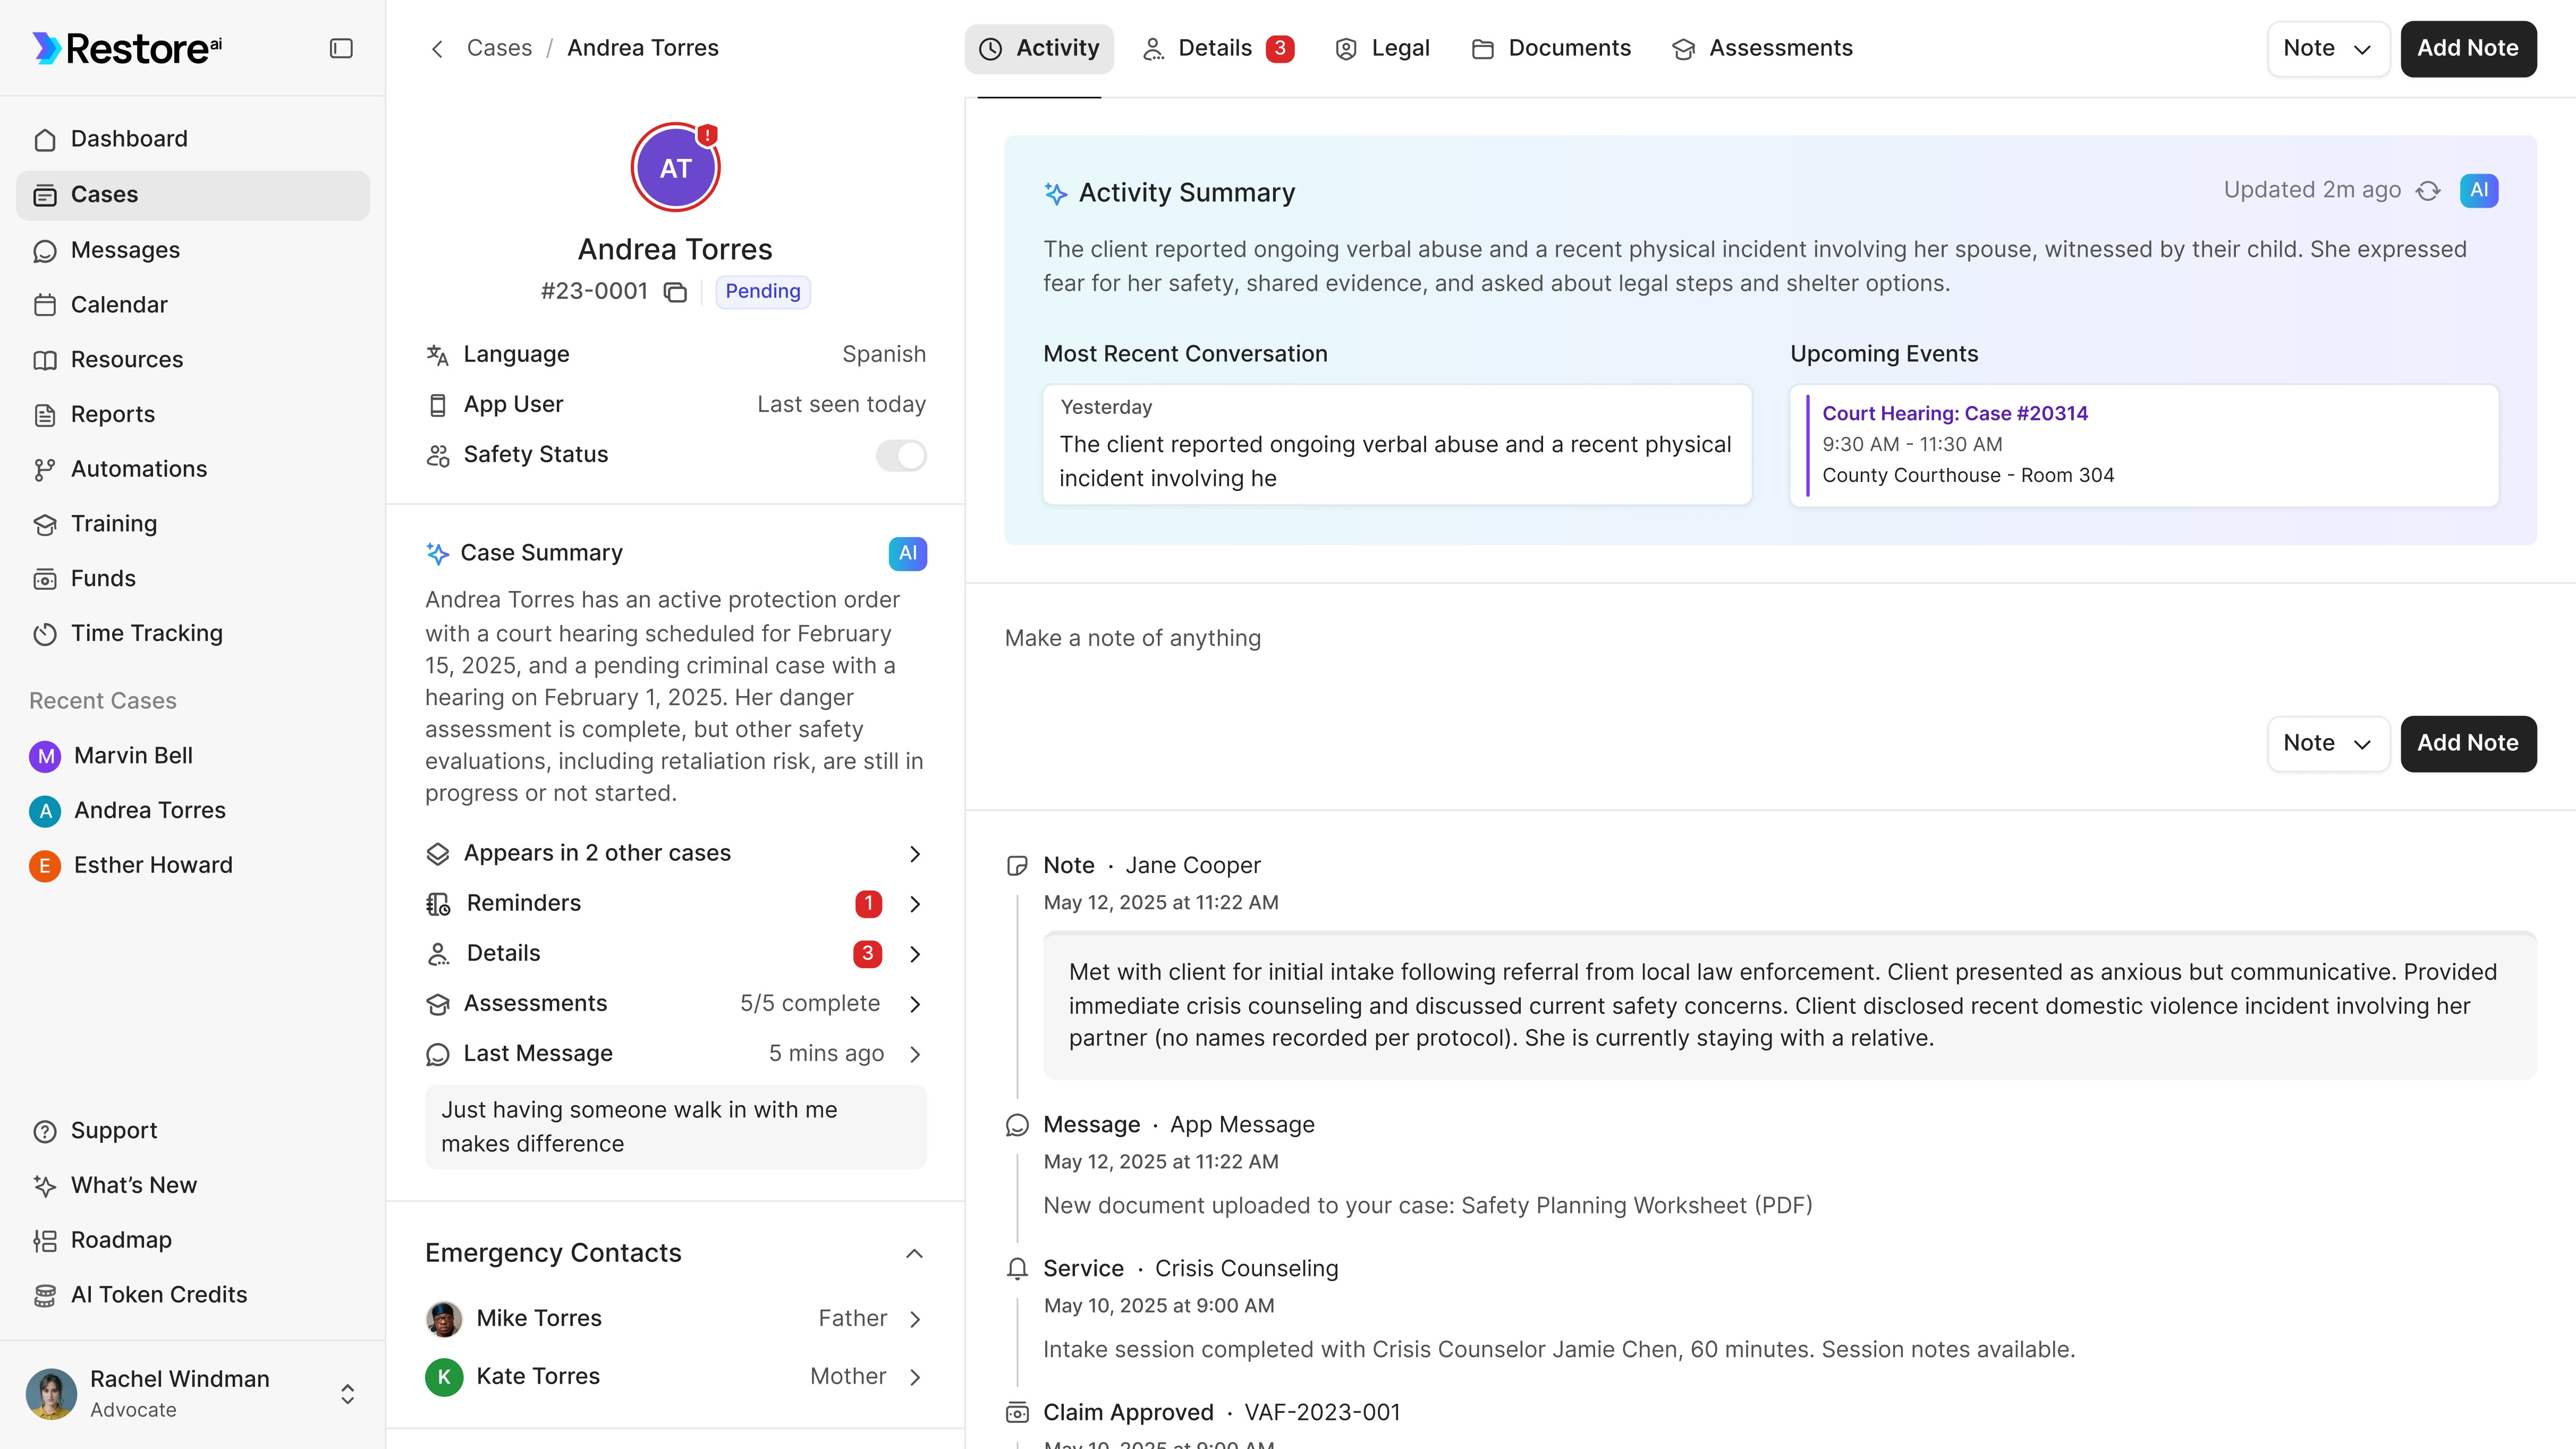The width and height of the screenshot is (2576, 1449).
Task: Open Rachel Windman account switcher
Action: [x=347, y=1394]
